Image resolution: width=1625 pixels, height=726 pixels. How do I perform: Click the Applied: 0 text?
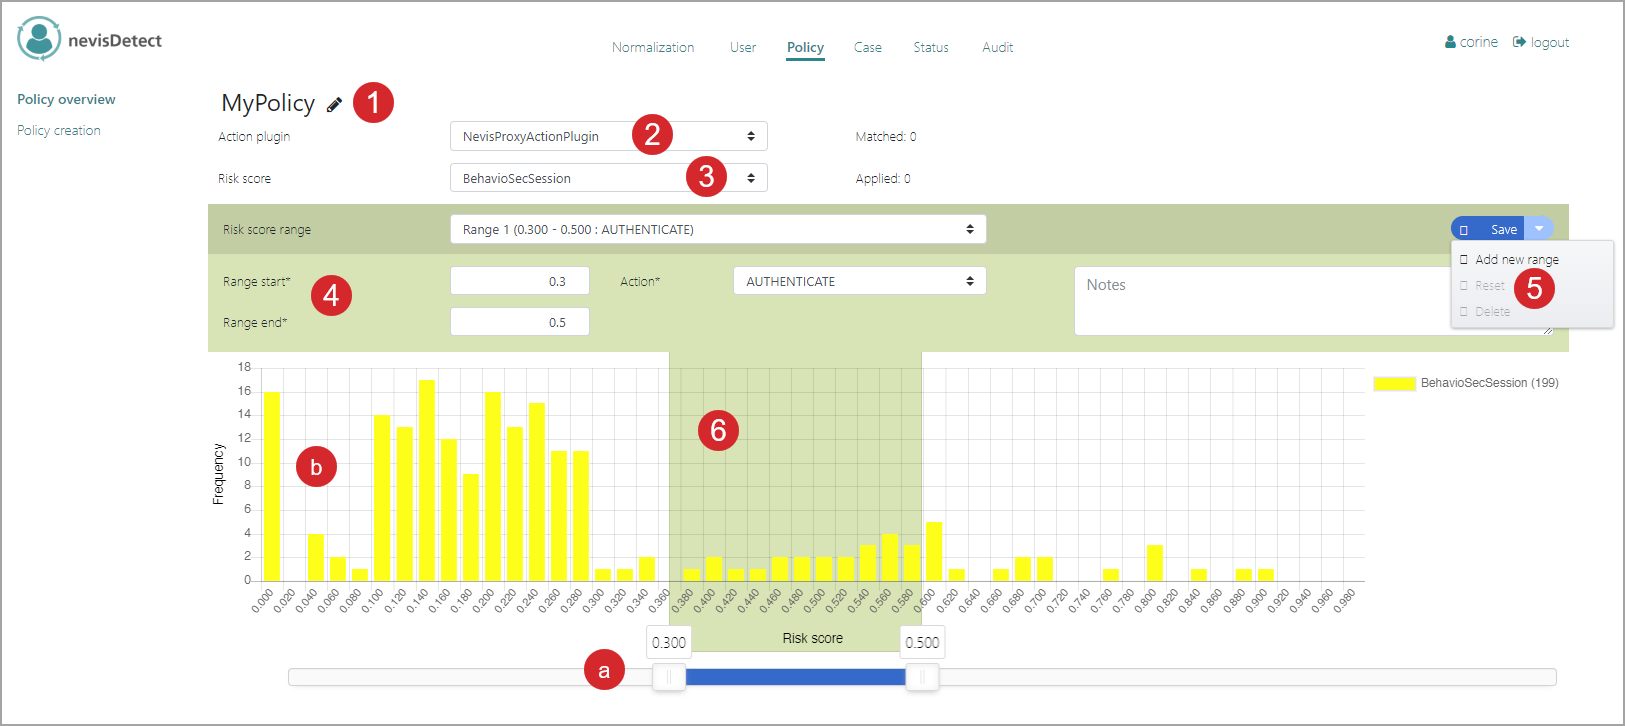[x=883, y=178]
